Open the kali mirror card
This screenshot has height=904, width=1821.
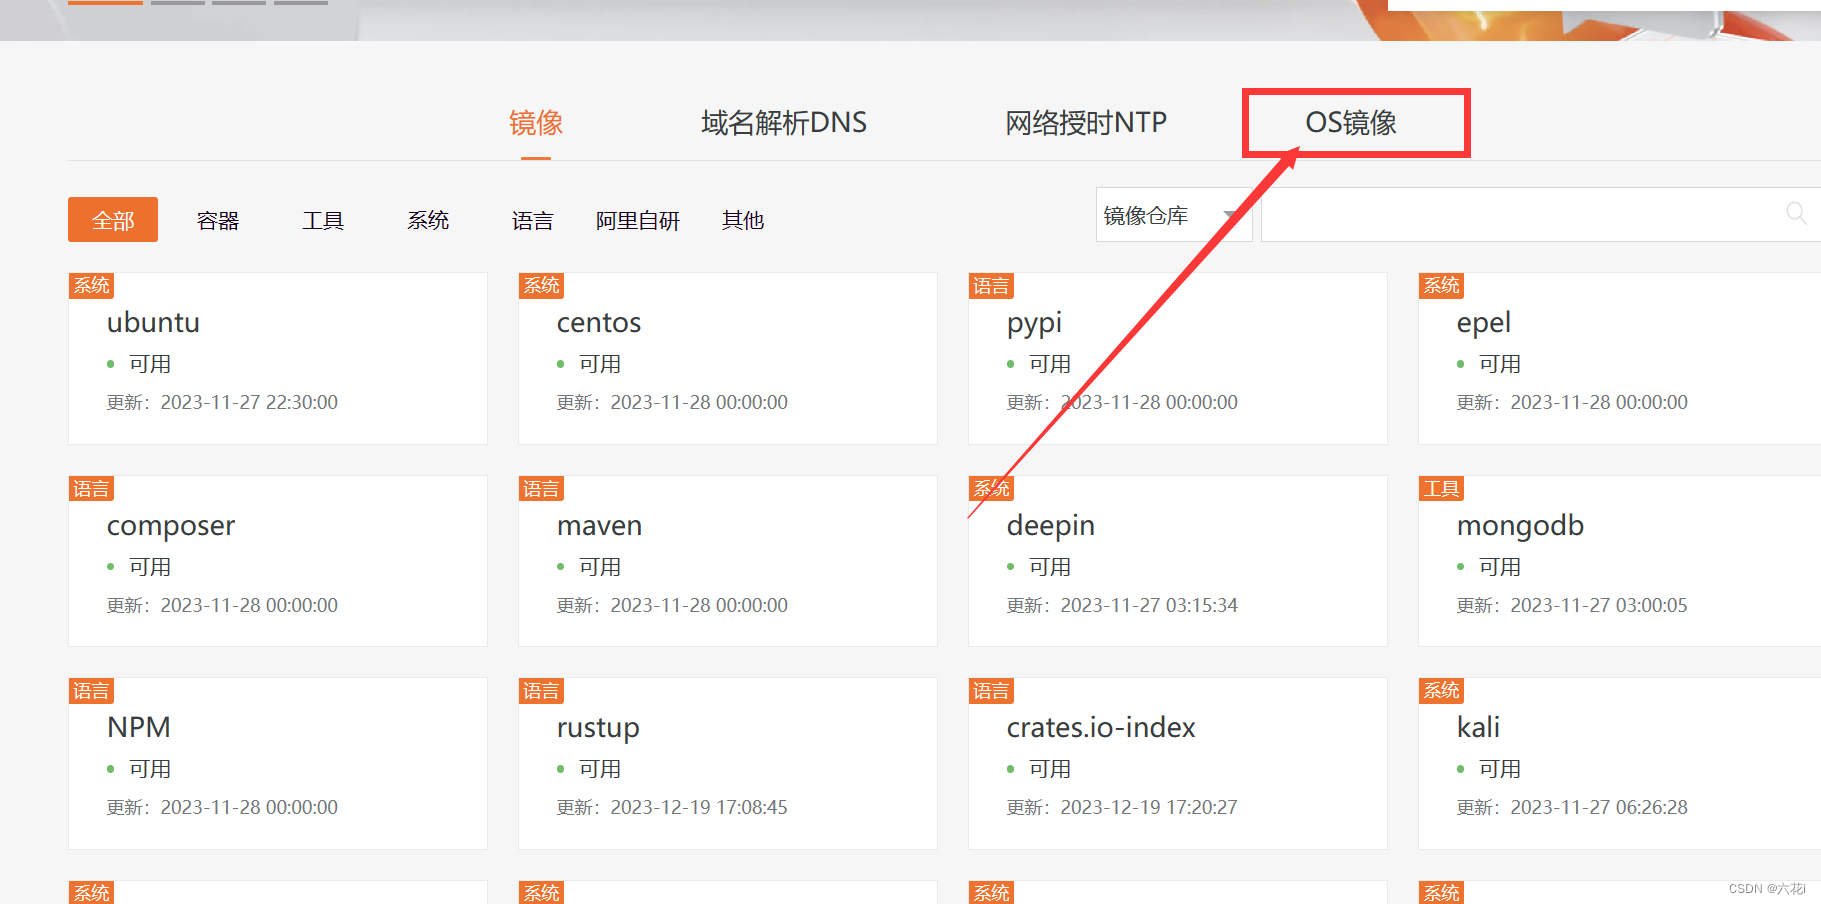pyautogui.click(x=1620, y=763)
